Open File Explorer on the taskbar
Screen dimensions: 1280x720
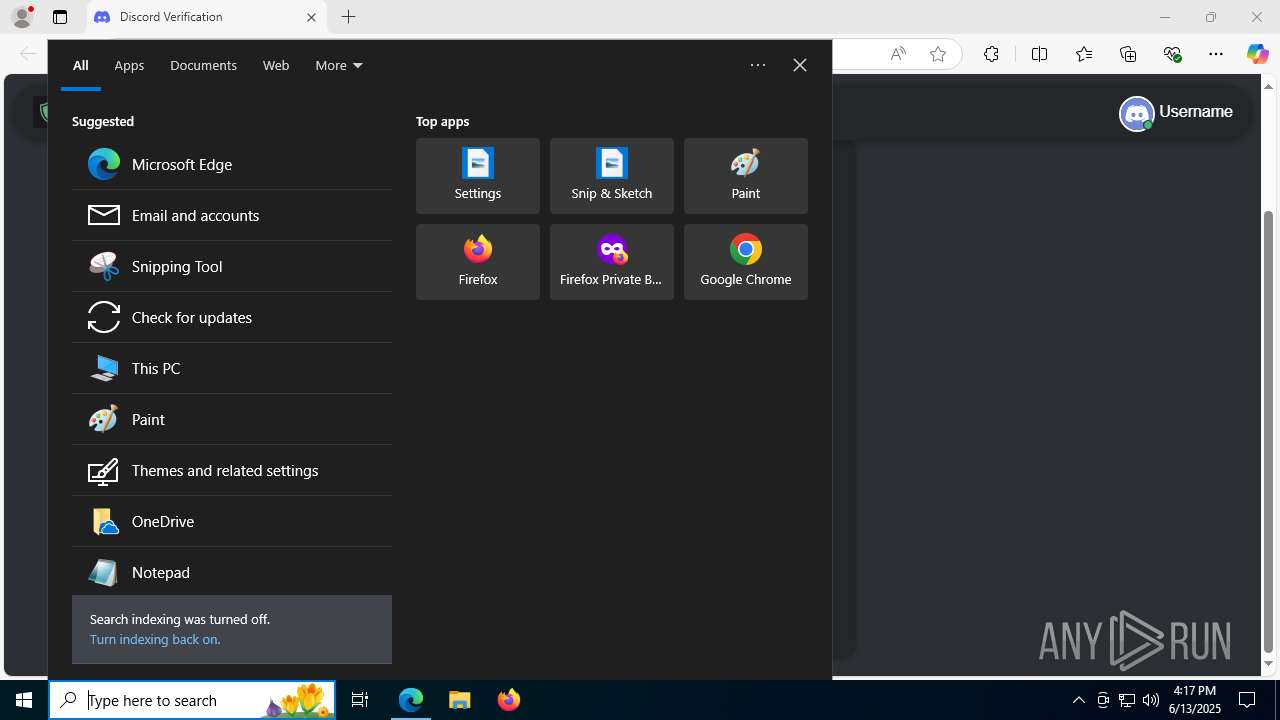click(x=460, y=700)
